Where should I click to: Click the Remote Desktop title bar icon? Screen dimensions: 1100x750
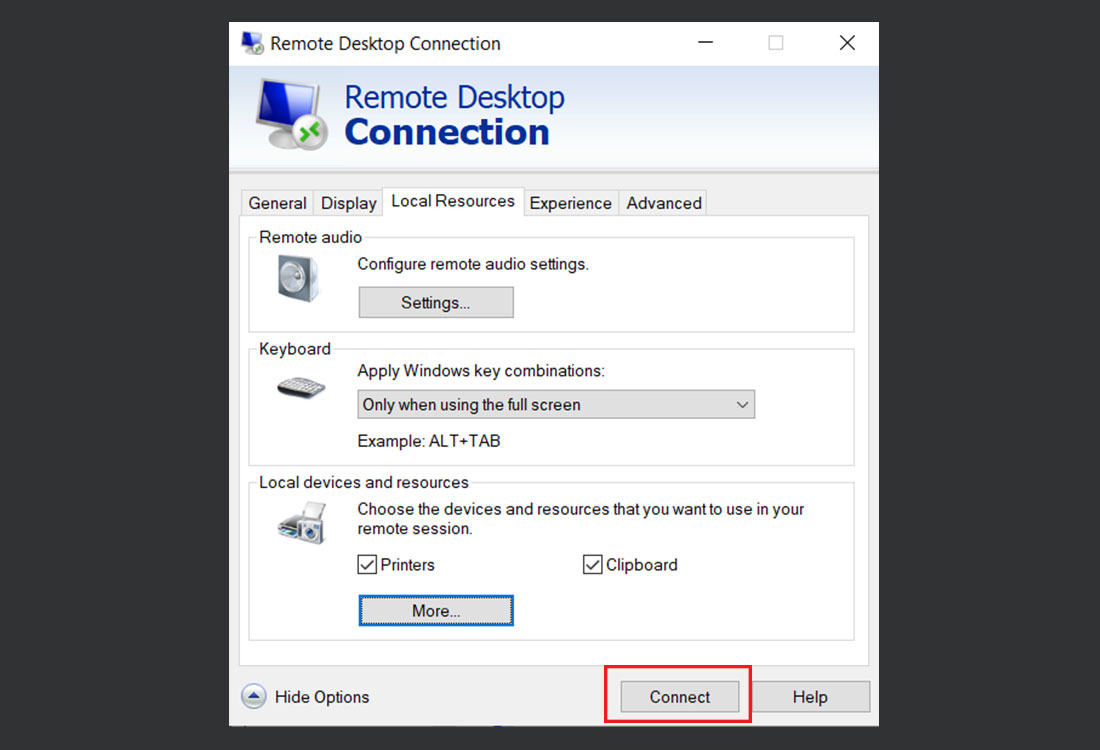pos(252,43)
